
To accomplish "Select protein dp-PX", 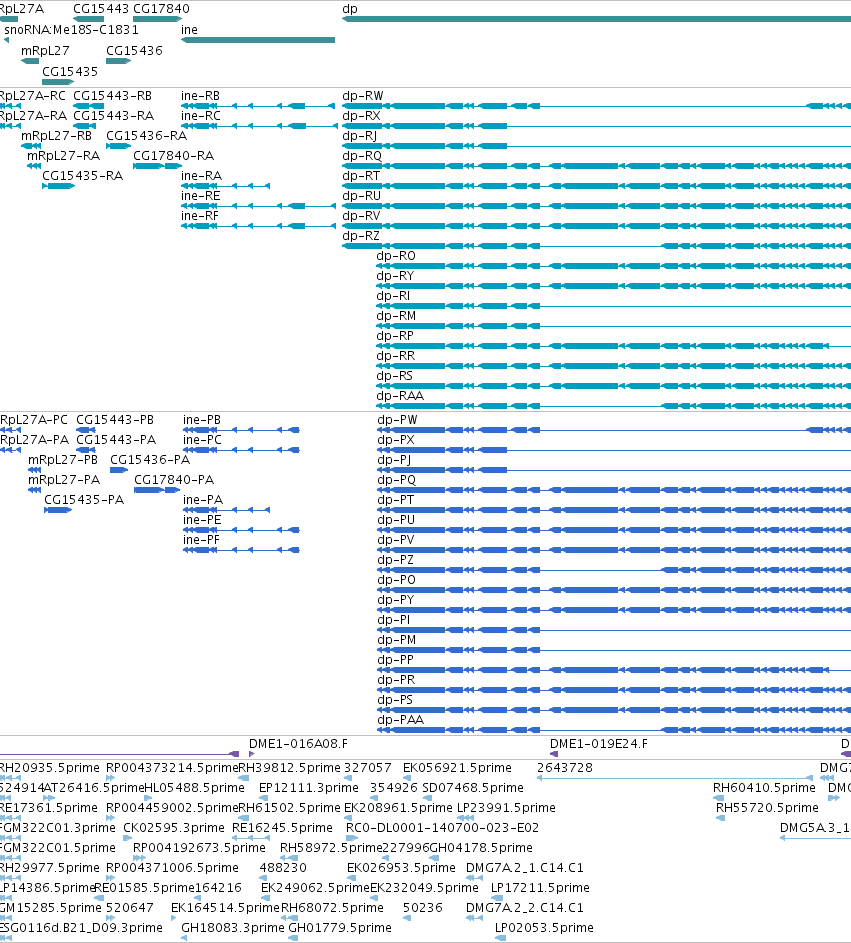I will click(x=614, y=450).
